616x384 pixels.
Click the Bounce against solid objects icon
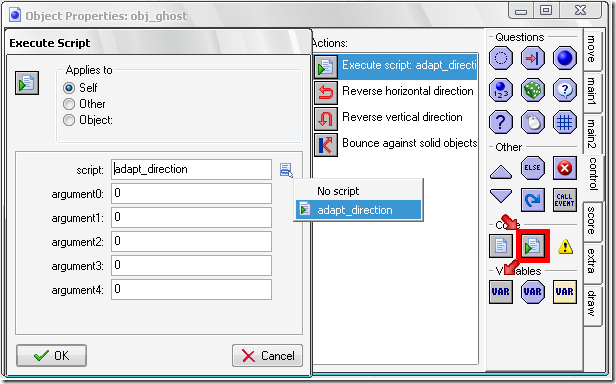point(326,145)
